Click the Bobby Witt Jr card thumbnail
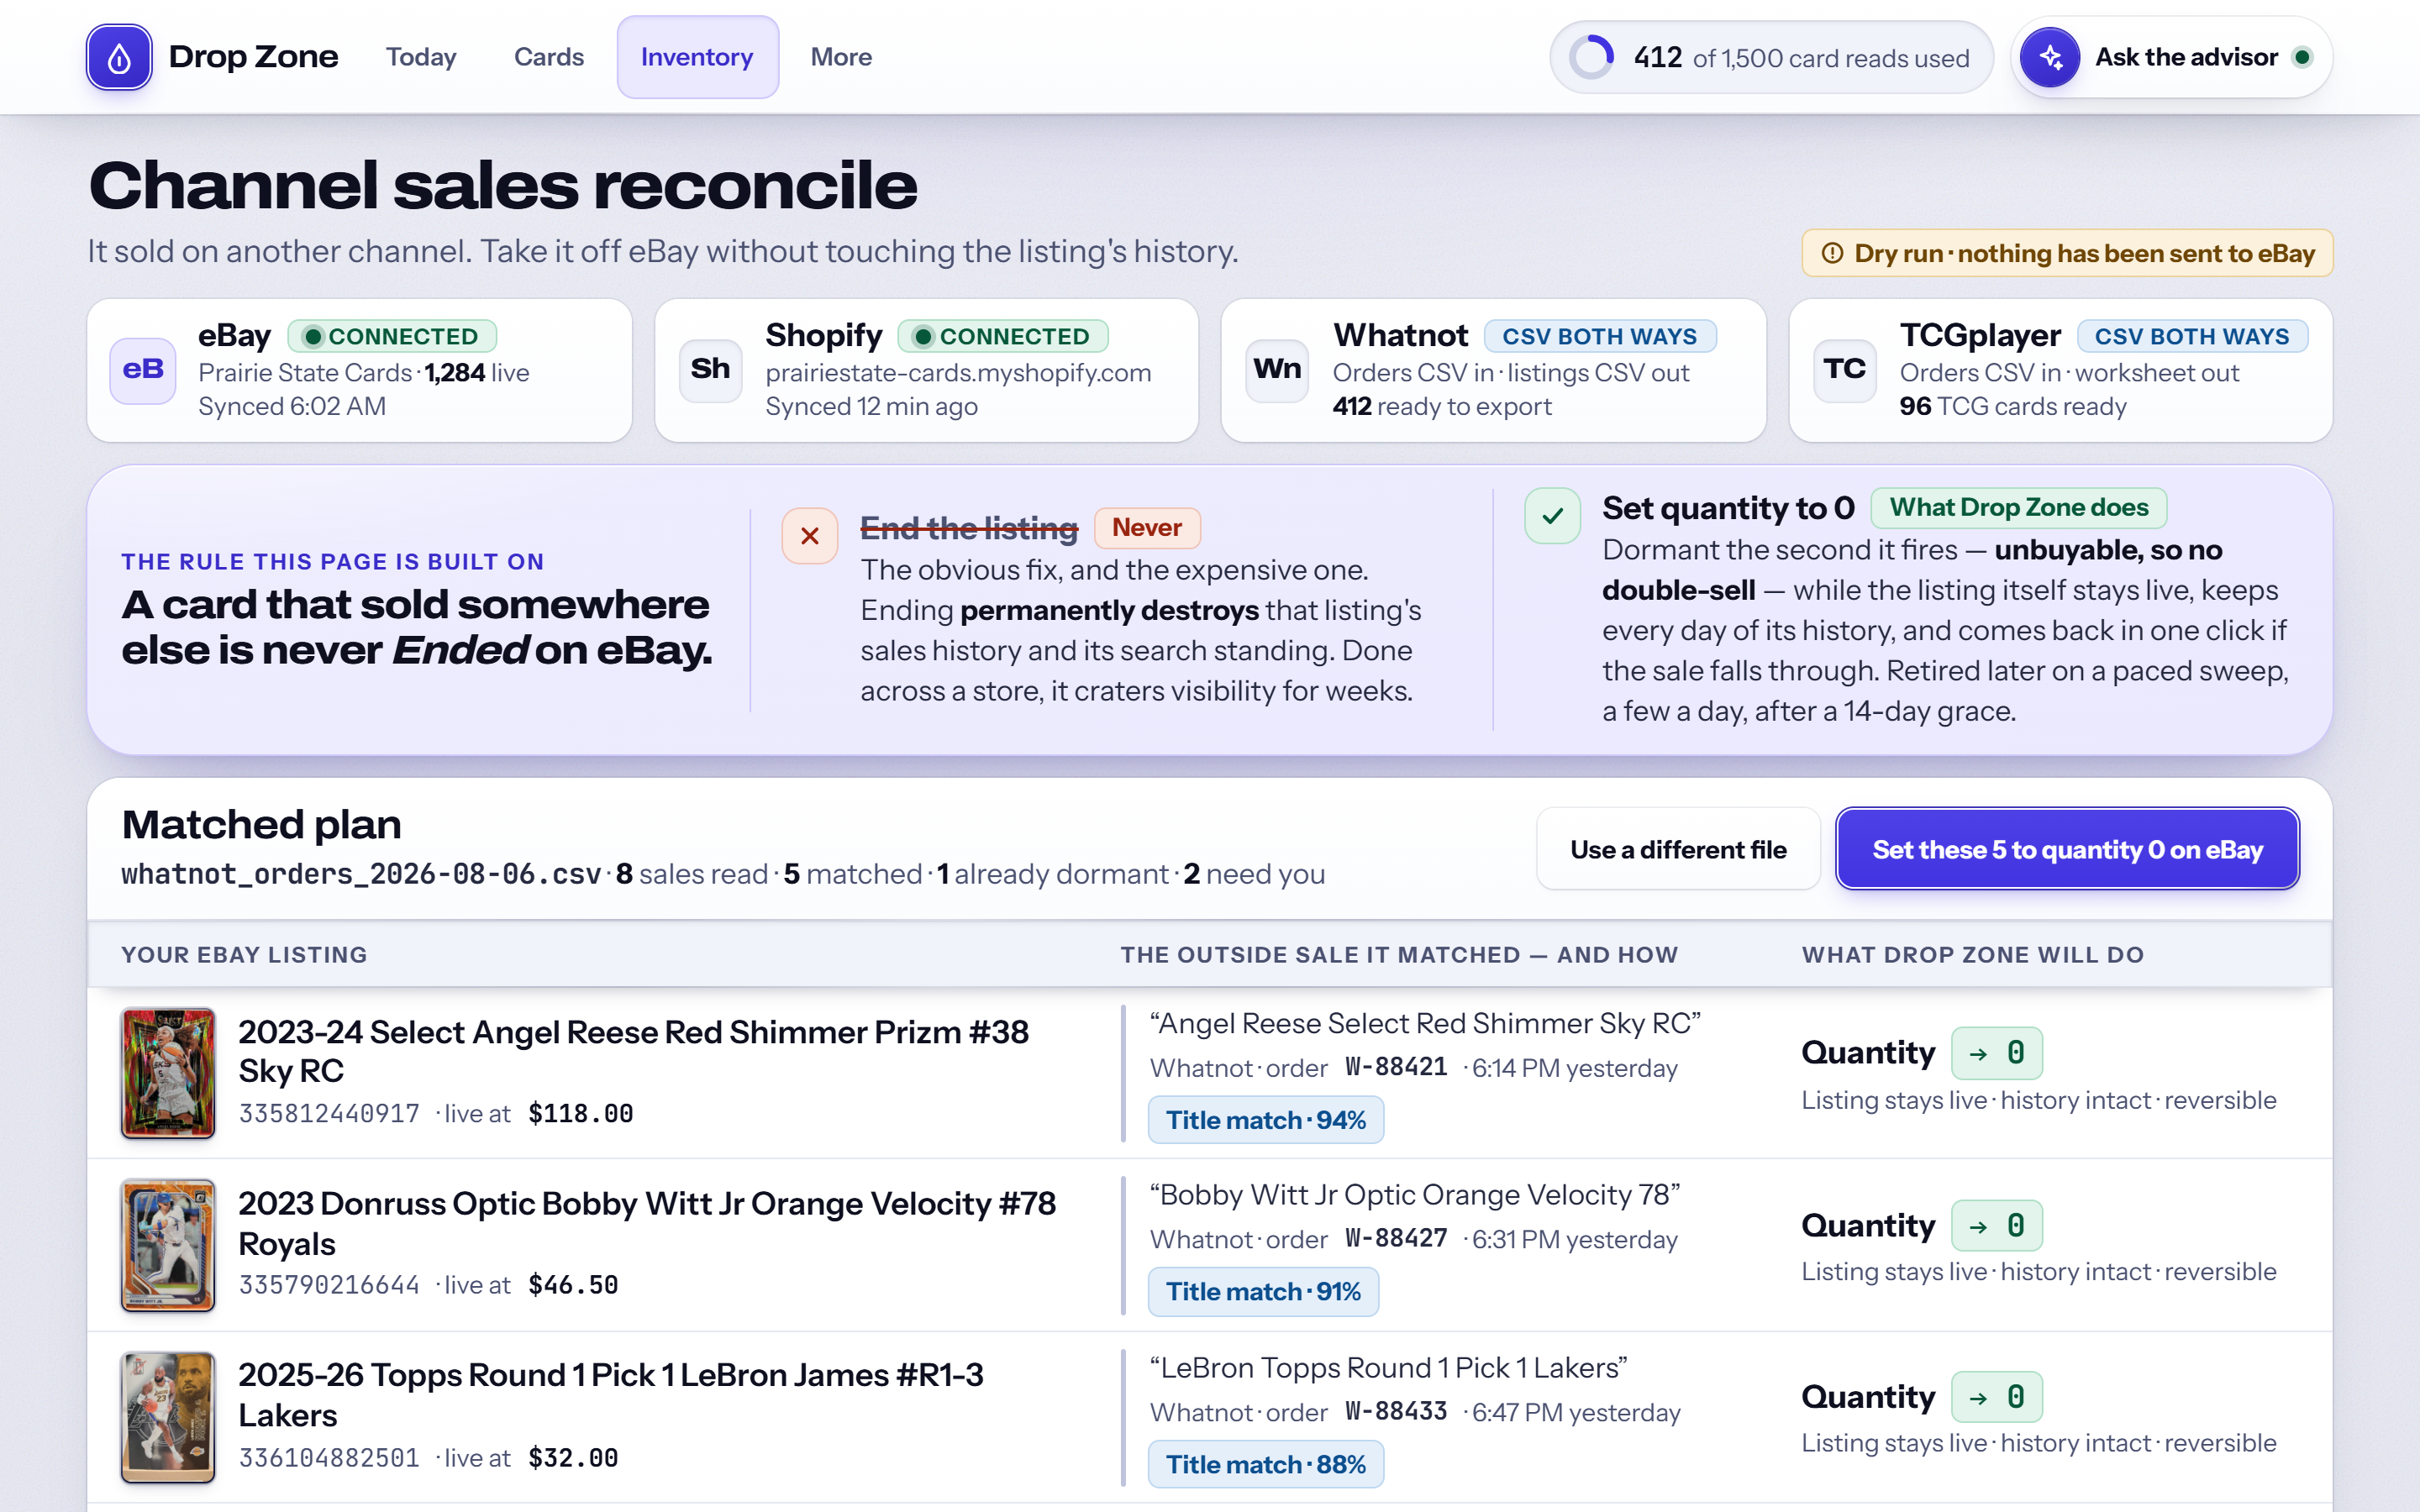The image size is (2420, 1512). pyautogui.click(x=168, y=1245)
